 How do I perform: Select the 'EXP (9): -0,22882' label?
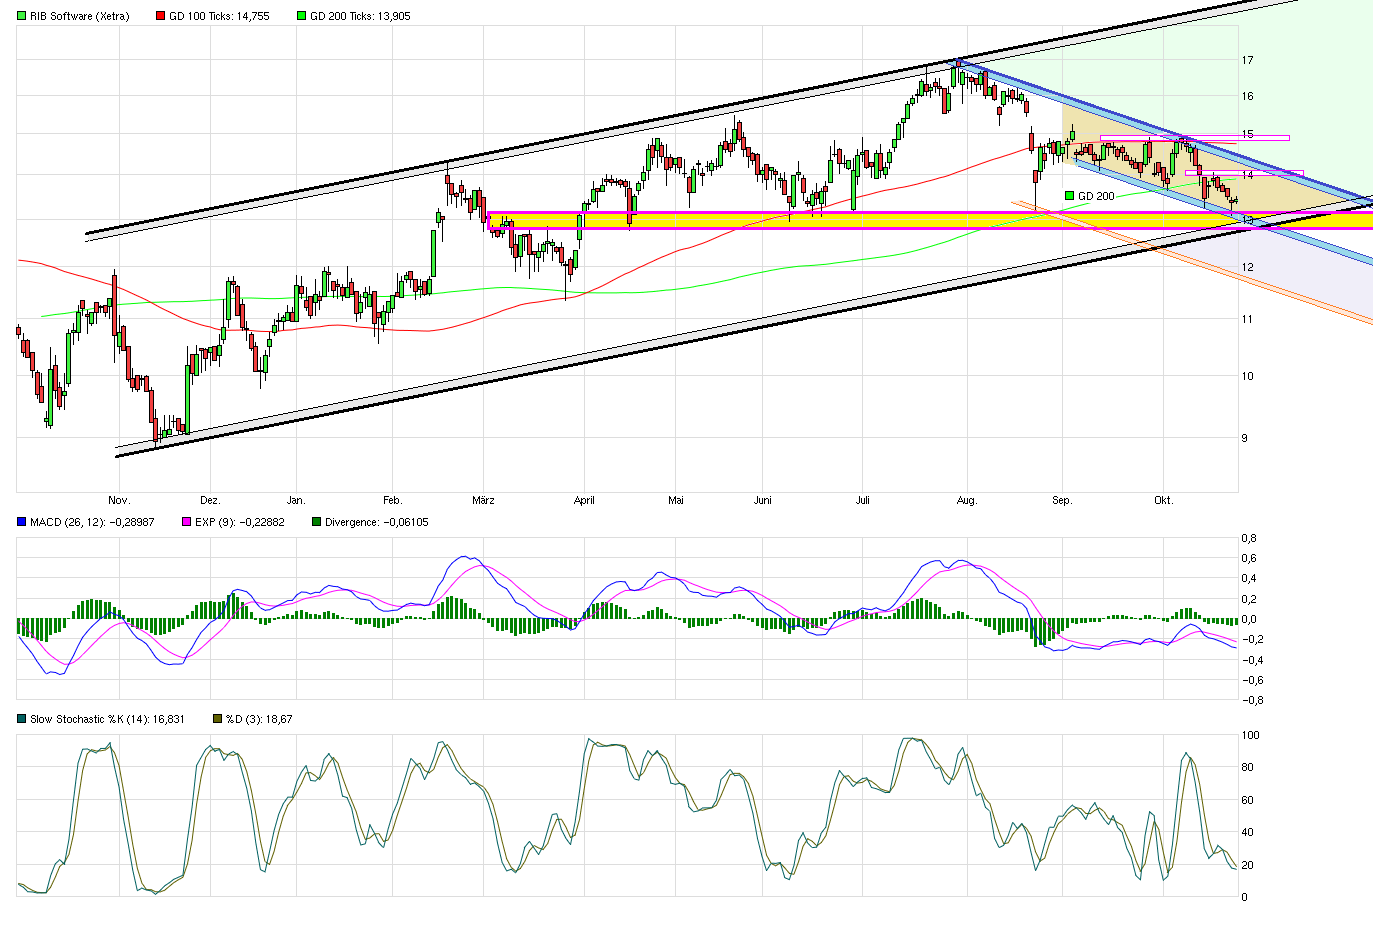pyautogui.click(x=239, y=522)
